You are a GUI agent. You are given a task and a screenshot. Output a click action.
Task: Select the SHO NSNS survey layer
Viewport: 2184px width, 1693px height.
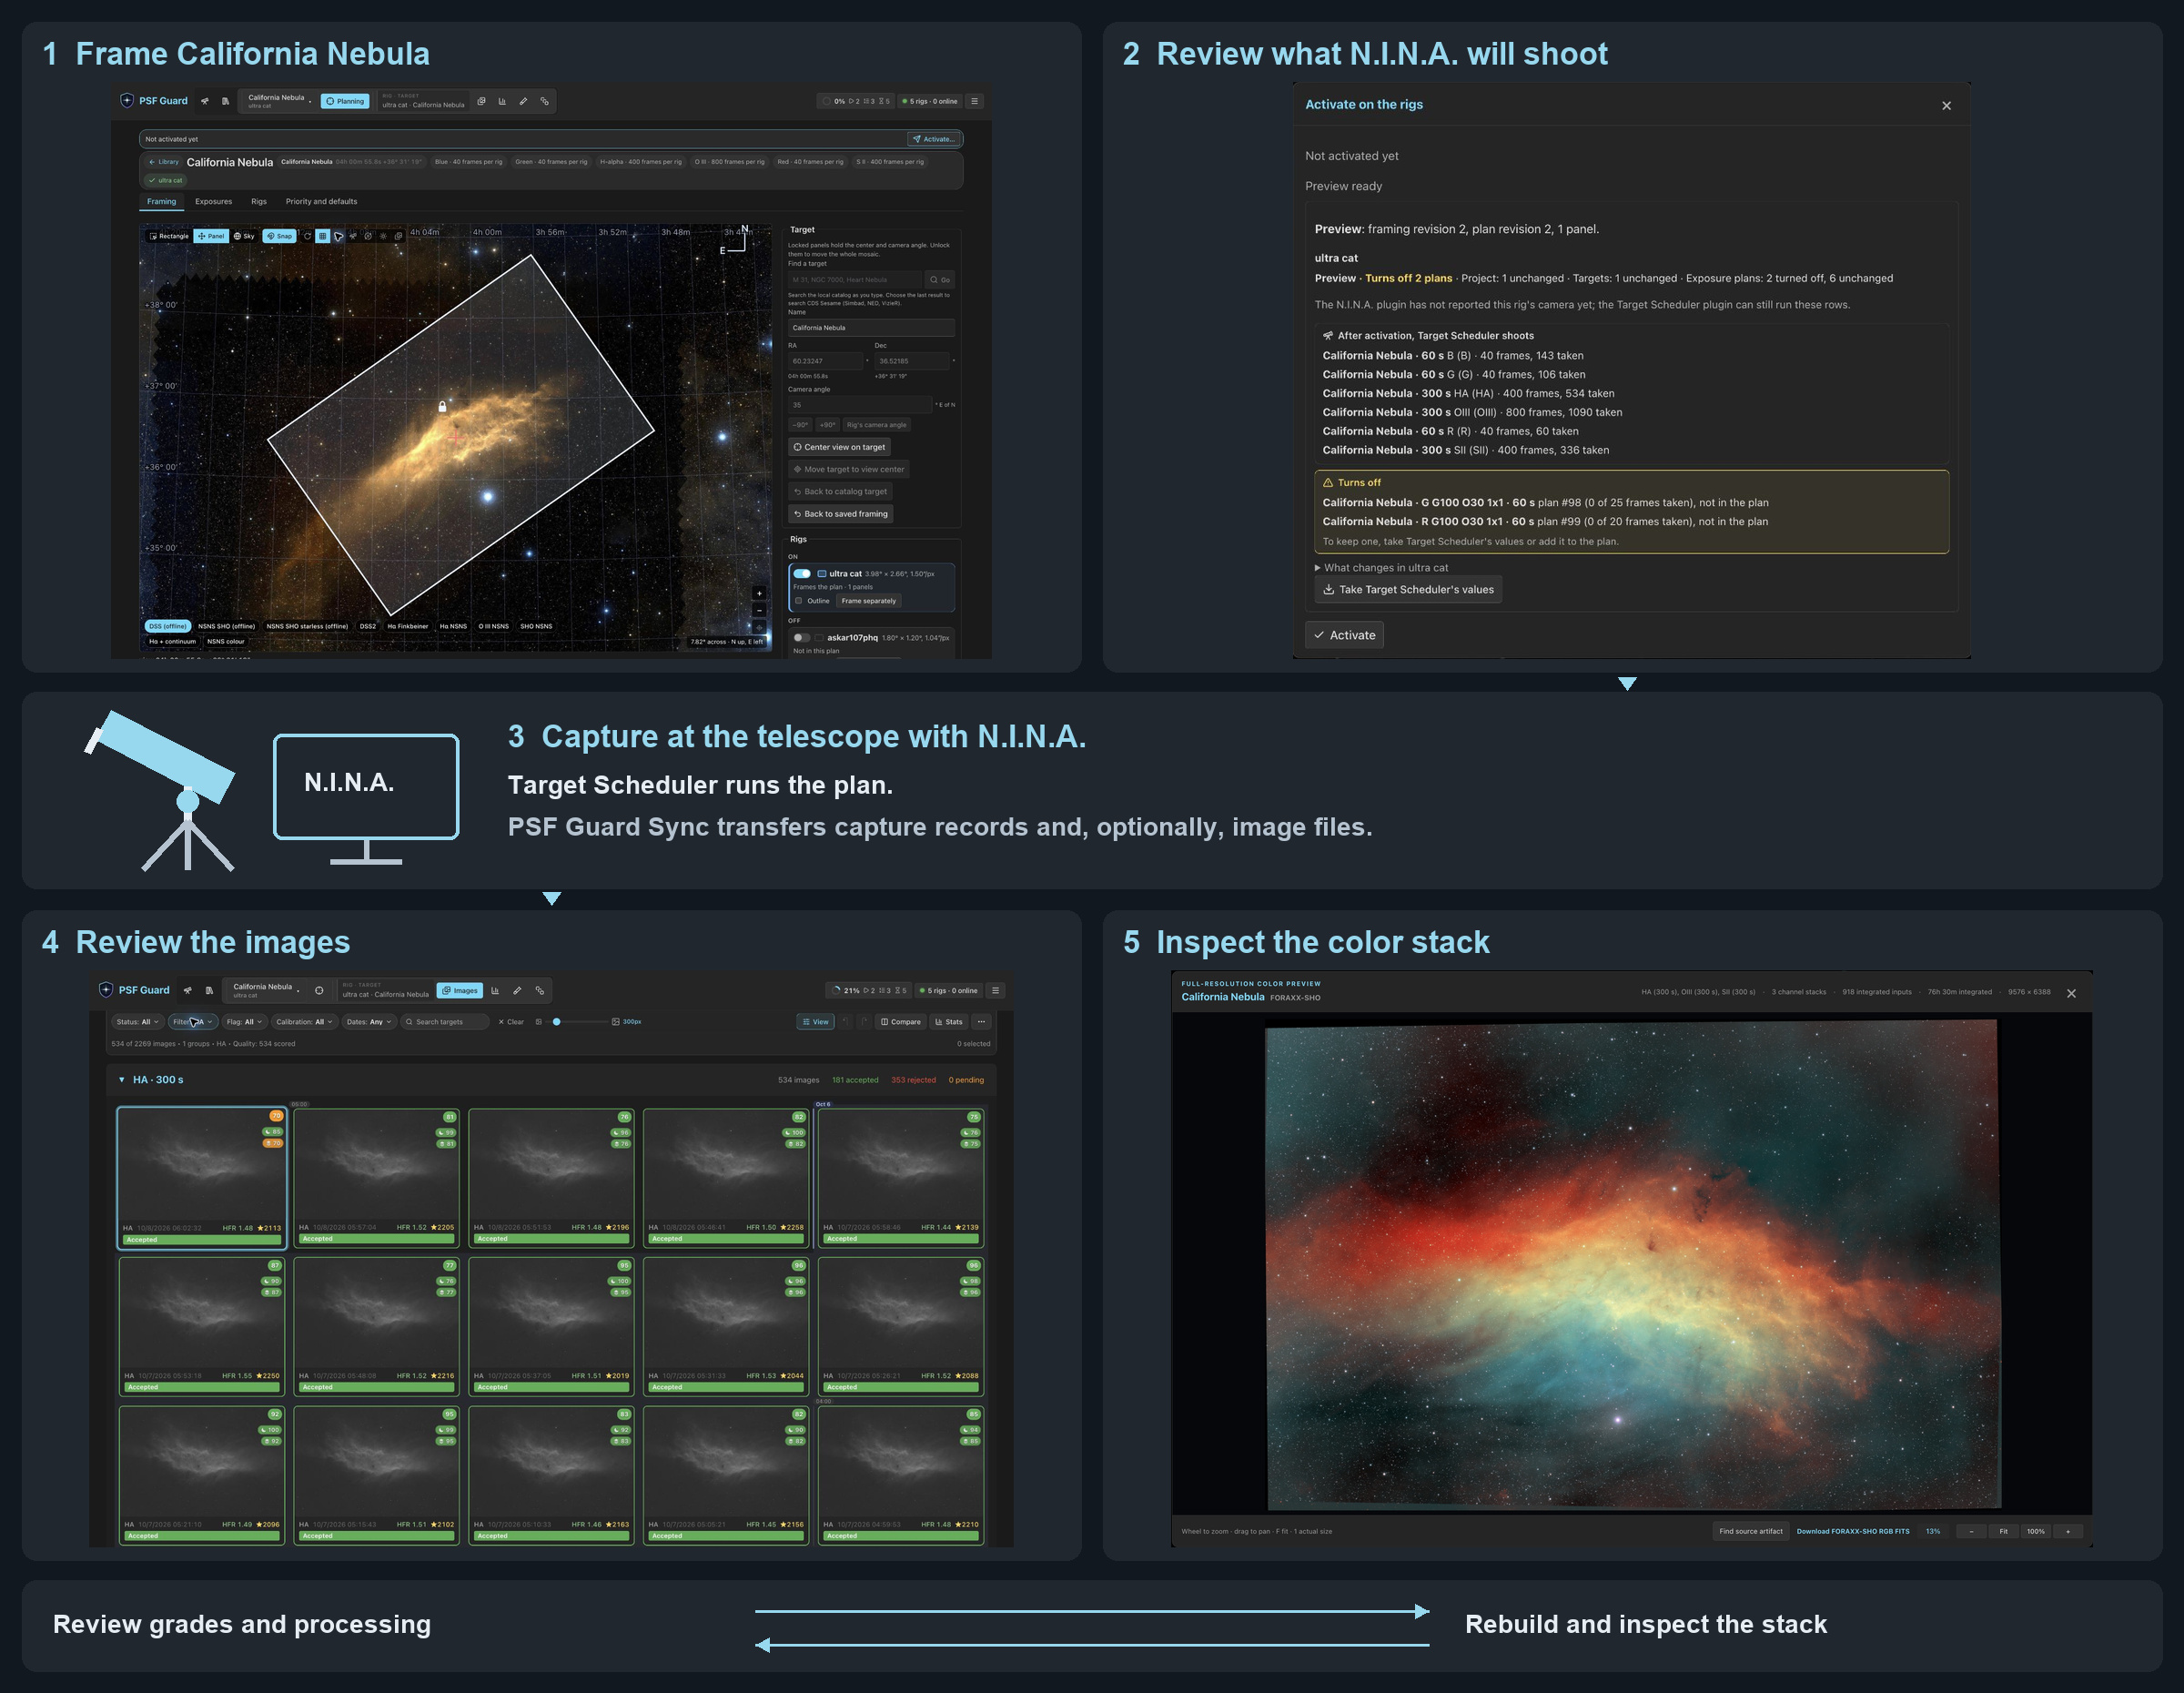point(536,626)
